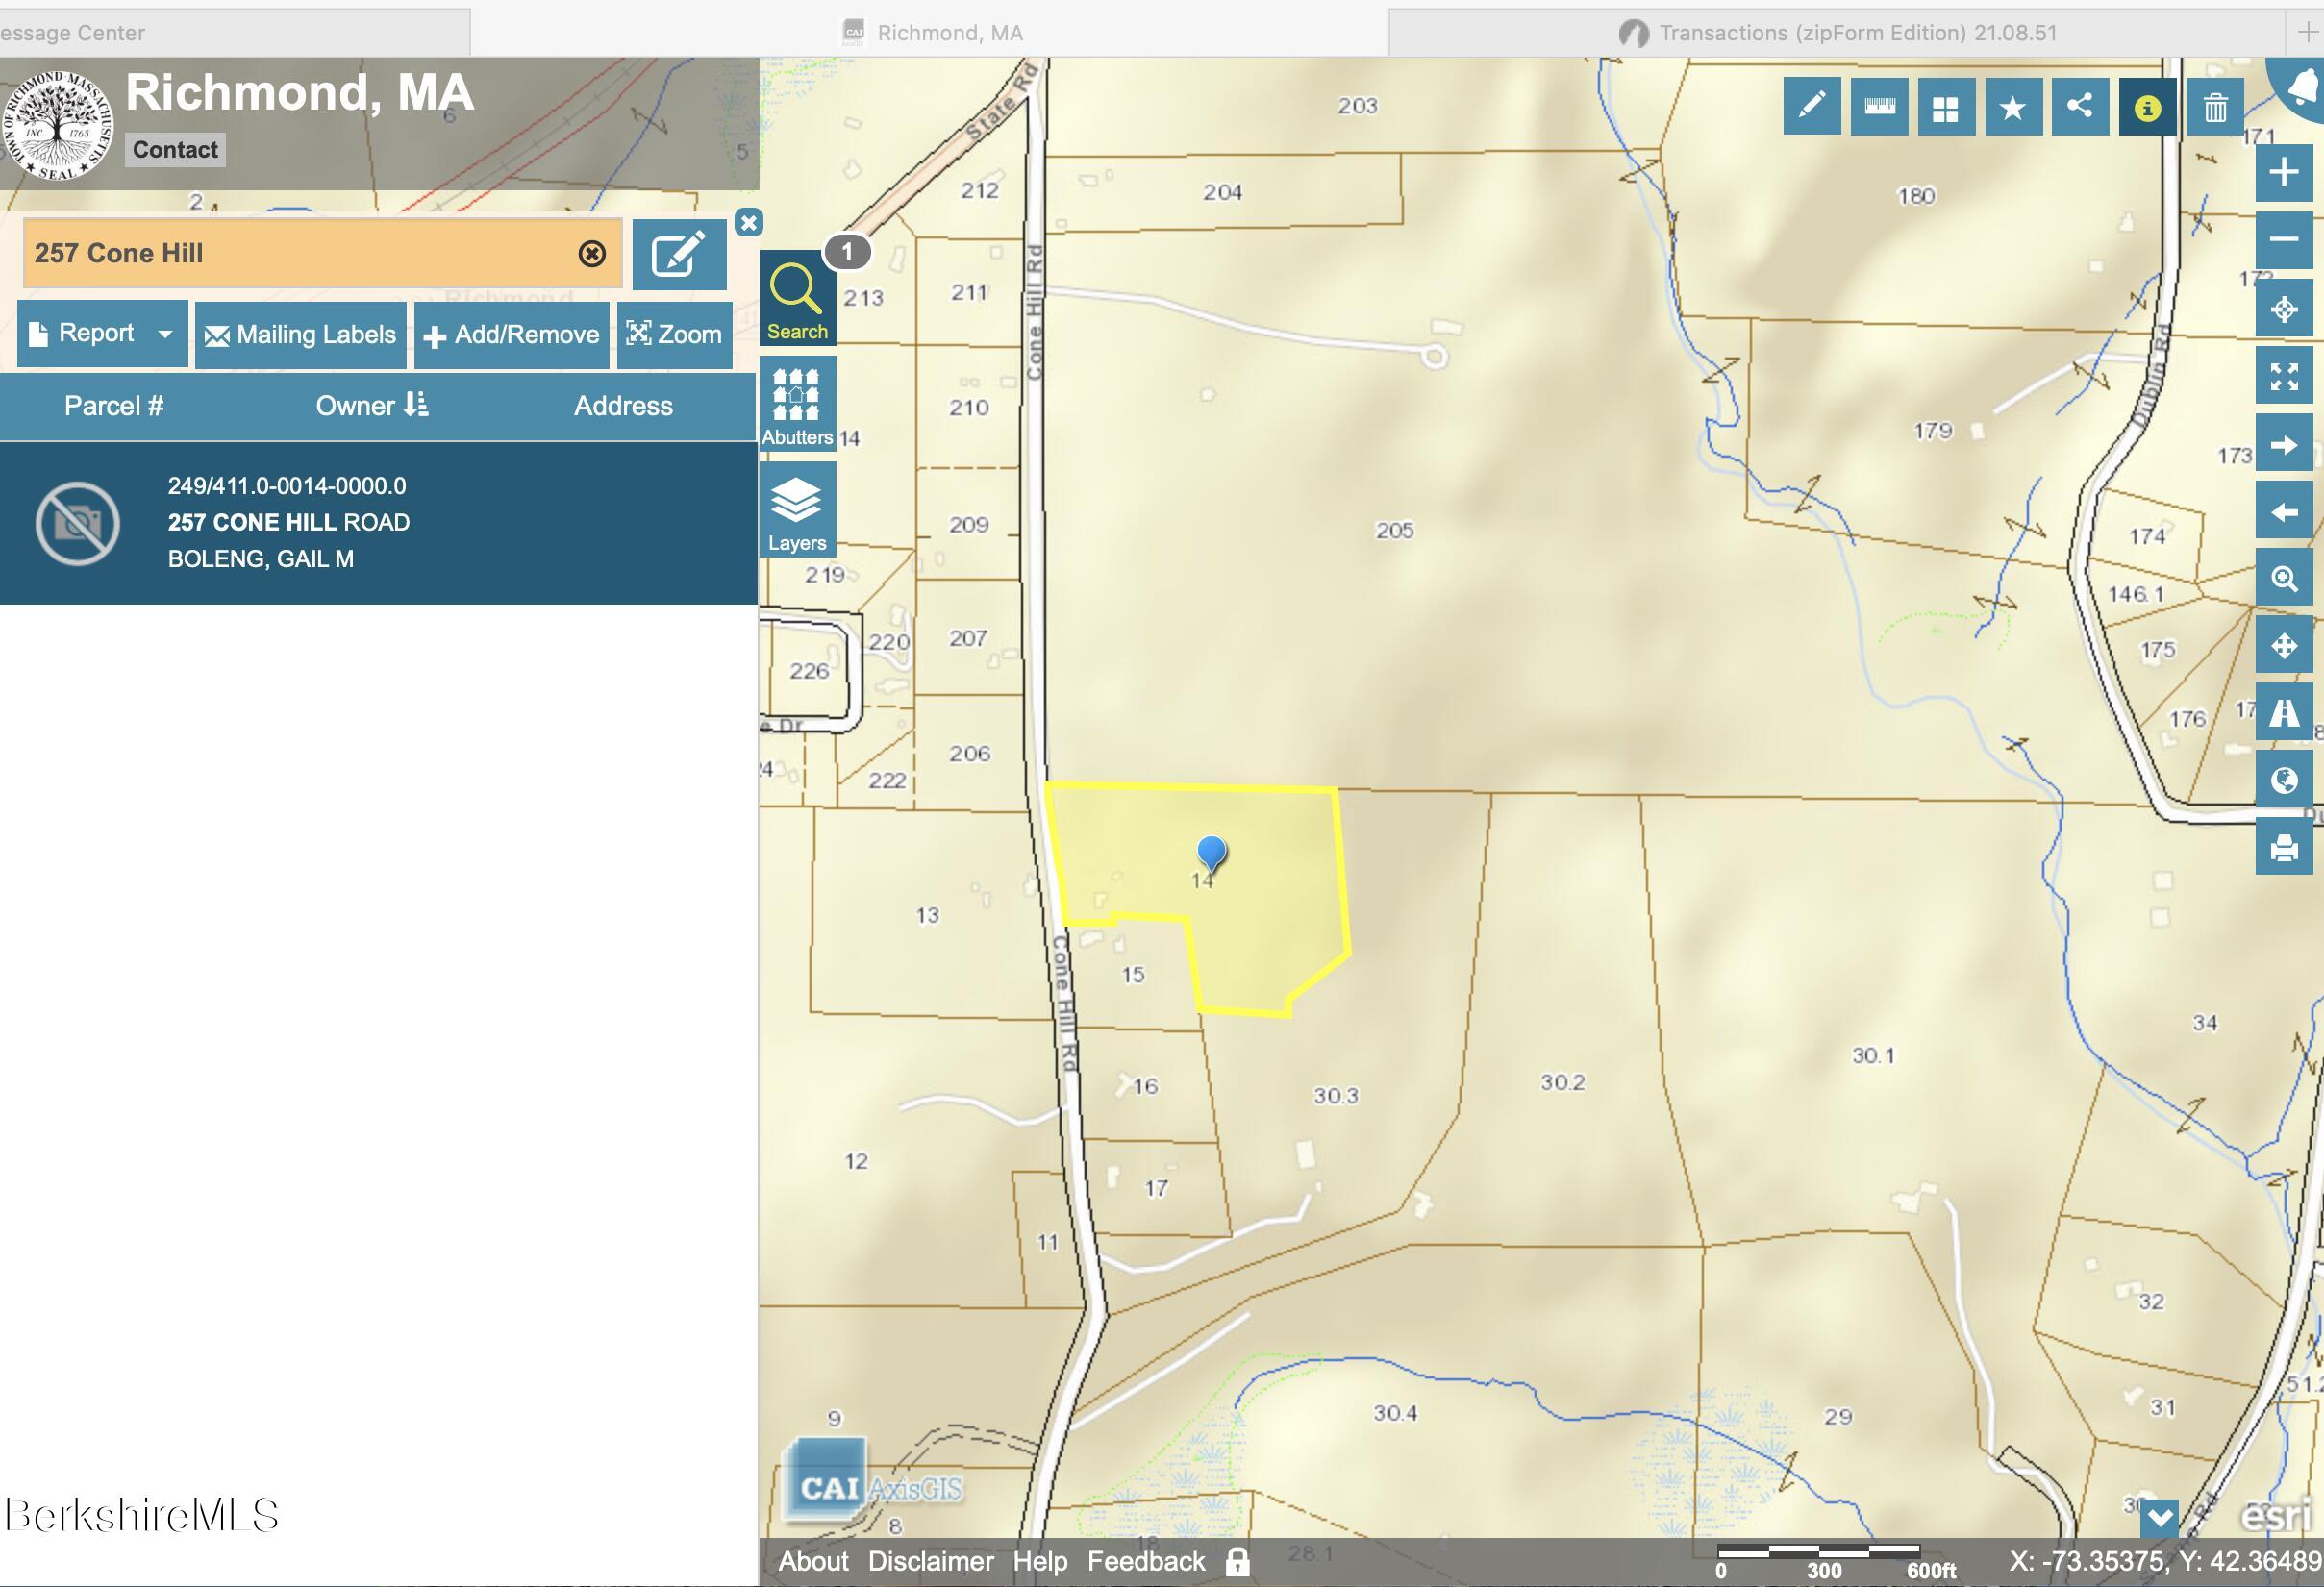Open the road street view icon
Image resolution: width=2324 pixels, height=1587 pixels.
click(2284, 713)
